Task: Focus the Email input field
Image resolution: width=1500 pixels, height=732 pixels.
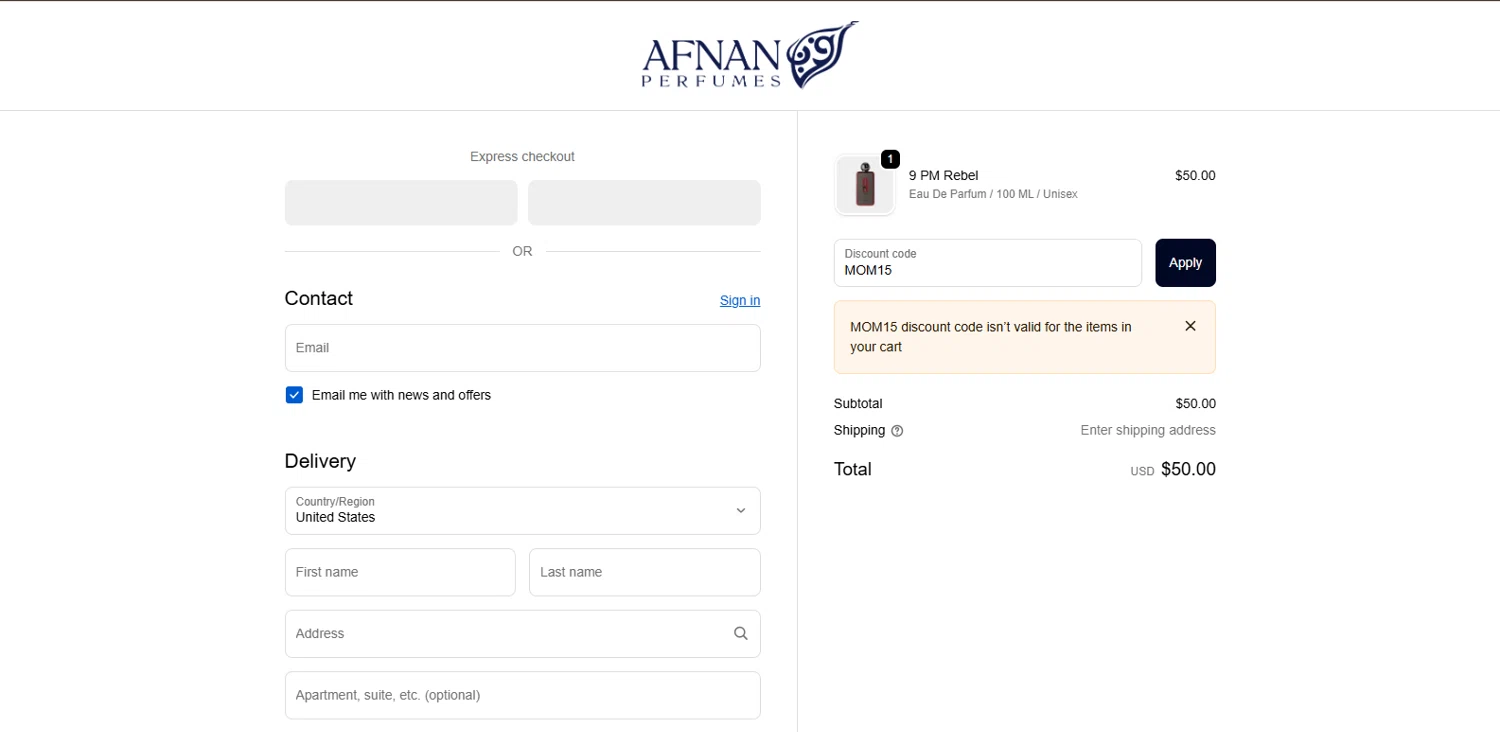Action: (522, 348)
